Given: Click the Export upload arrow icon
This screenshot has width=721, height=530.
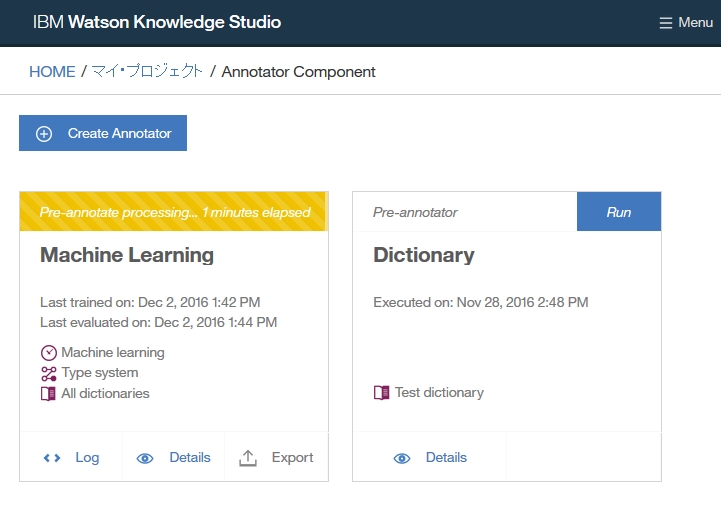Looking at the screenshot, I should click(x=249, y=458).
